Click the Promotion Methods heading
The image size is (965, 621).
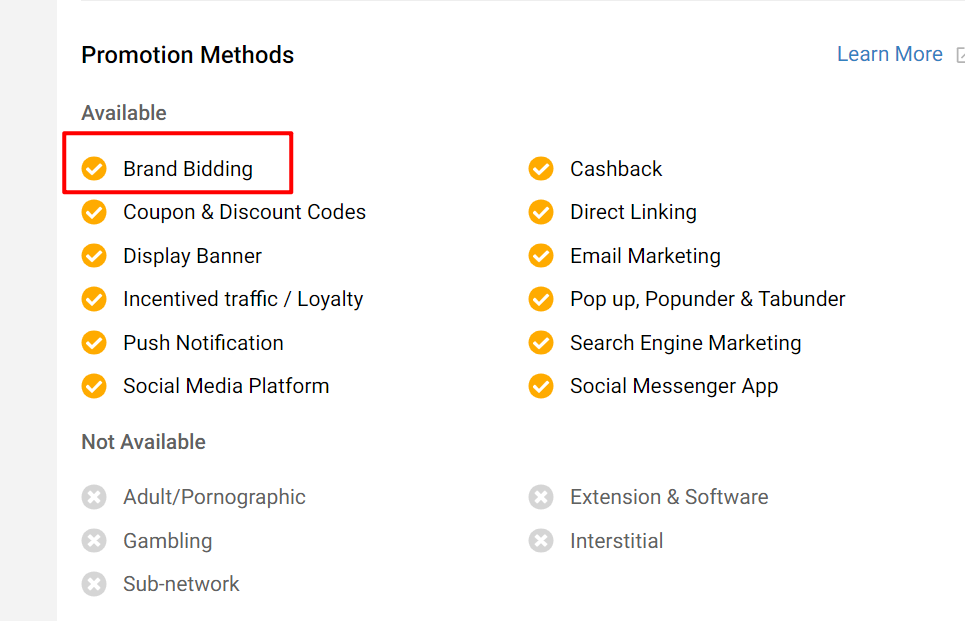pyautogui.click(x=187, y=55)
